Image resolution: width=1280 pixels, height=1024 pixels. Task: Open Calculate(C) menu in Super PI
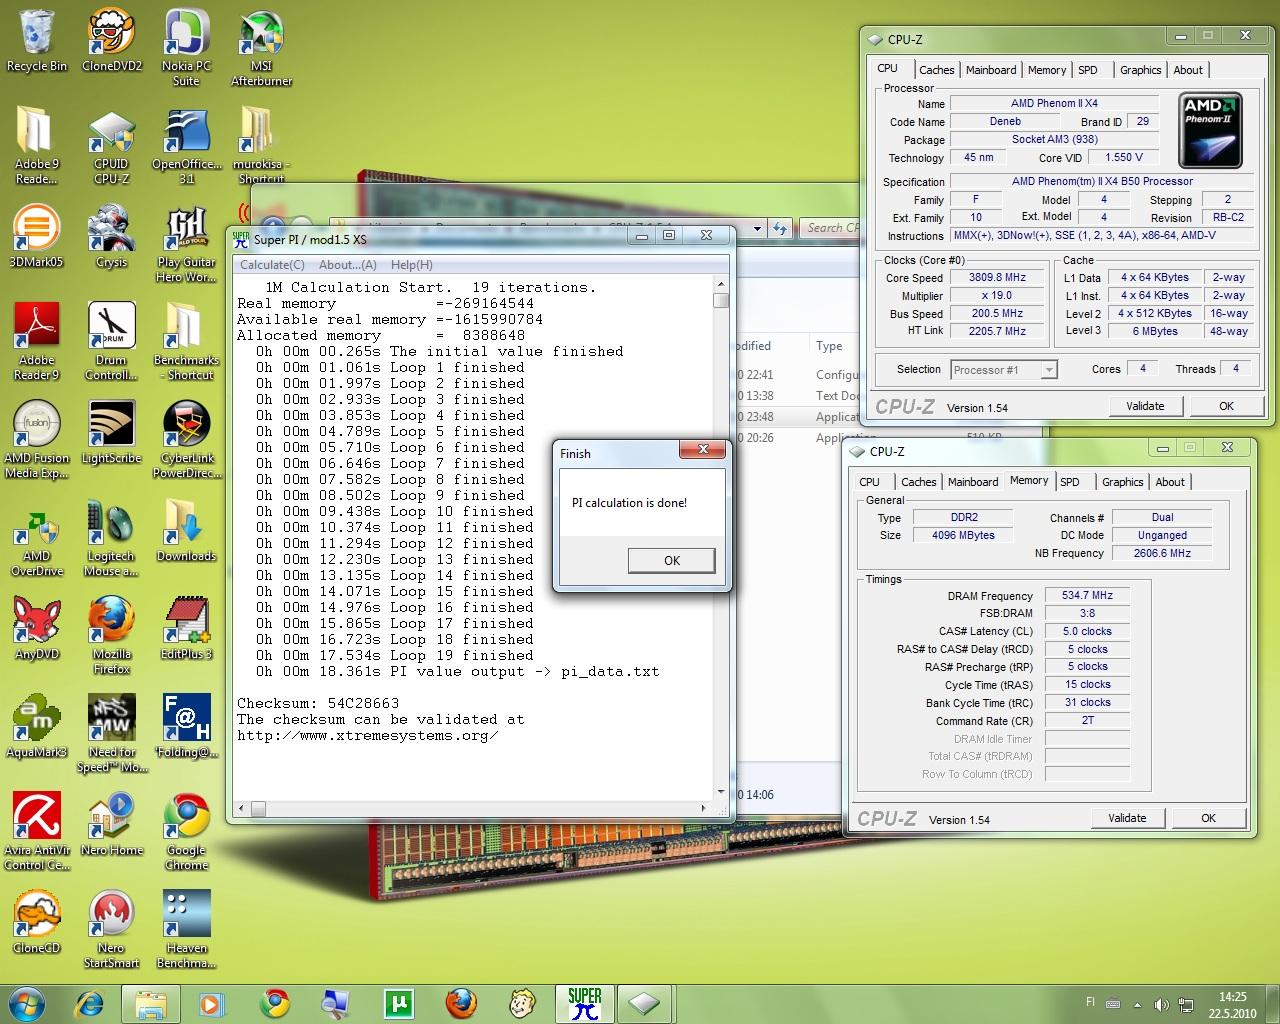(272, 265)
